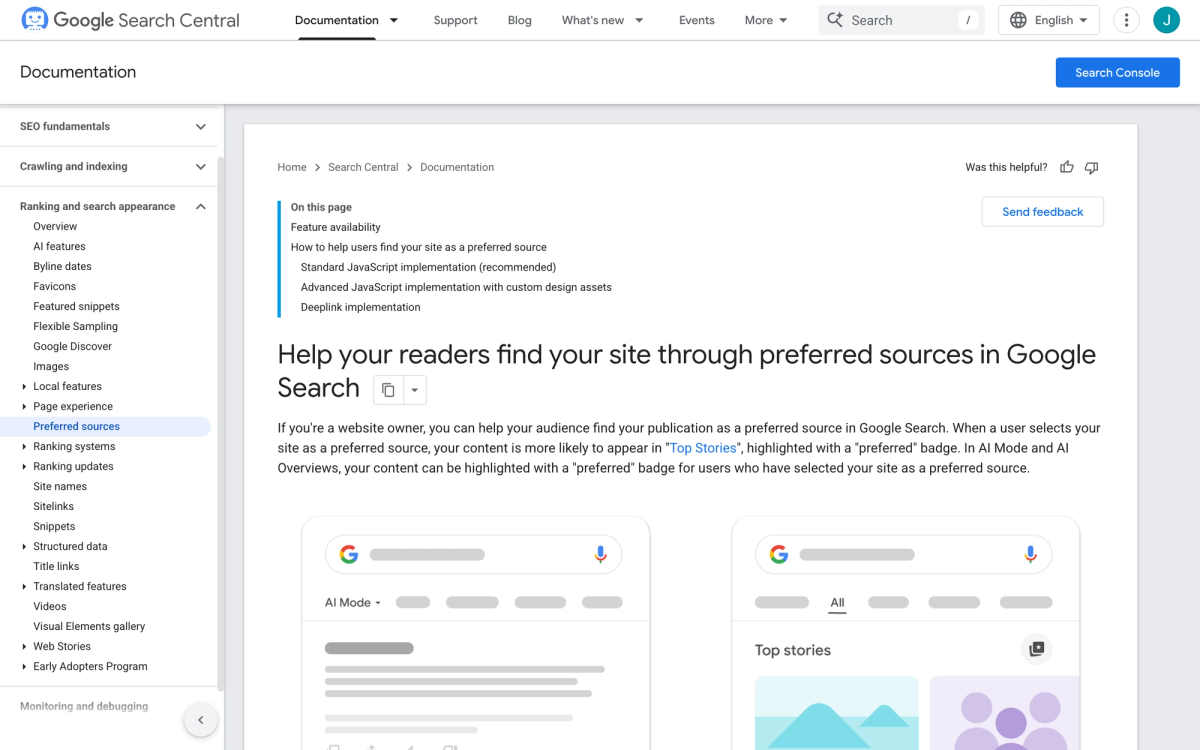Click the Search Console button
This screenshot has height=750, width=1200.
pos(1117,72)
